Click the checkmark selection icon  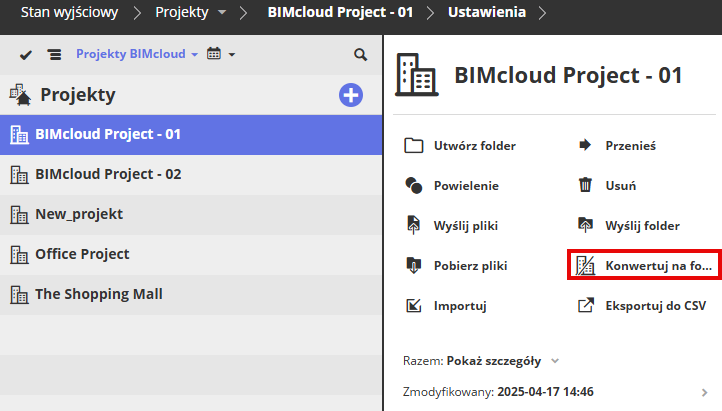click(26, 54)
